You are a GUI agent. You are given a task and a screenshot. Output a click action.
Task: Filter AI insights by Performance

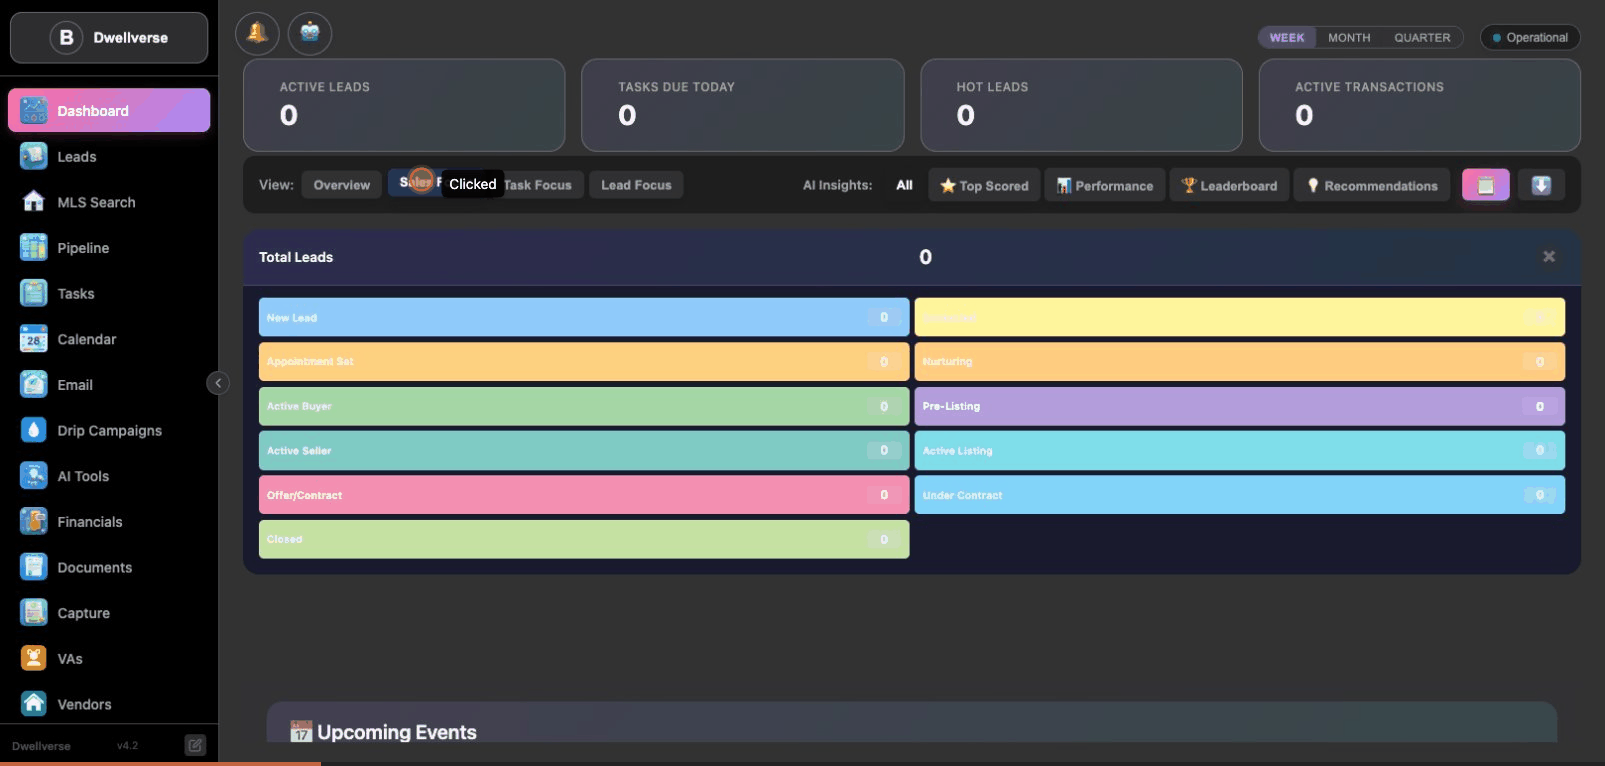click(1105, 186)
